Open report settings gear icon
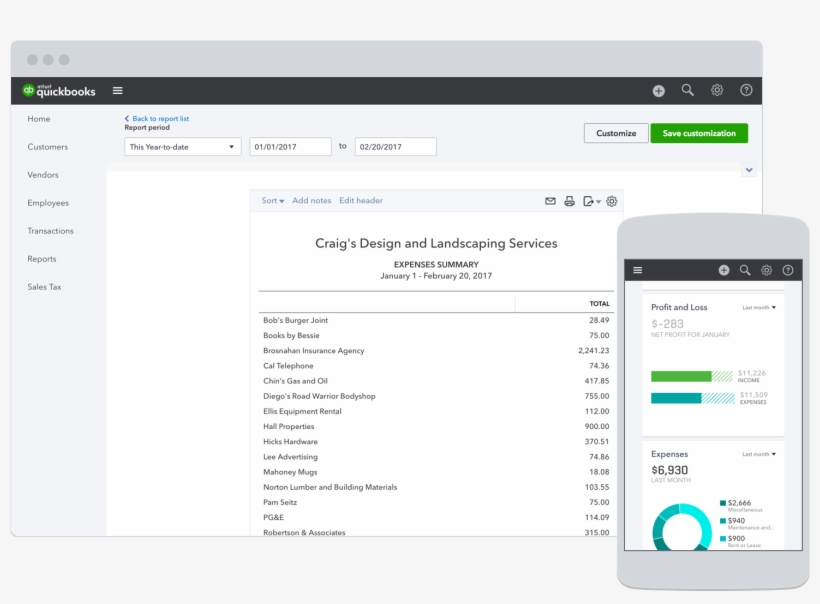Viewport: 820px width, 604px height. point(610,201)
